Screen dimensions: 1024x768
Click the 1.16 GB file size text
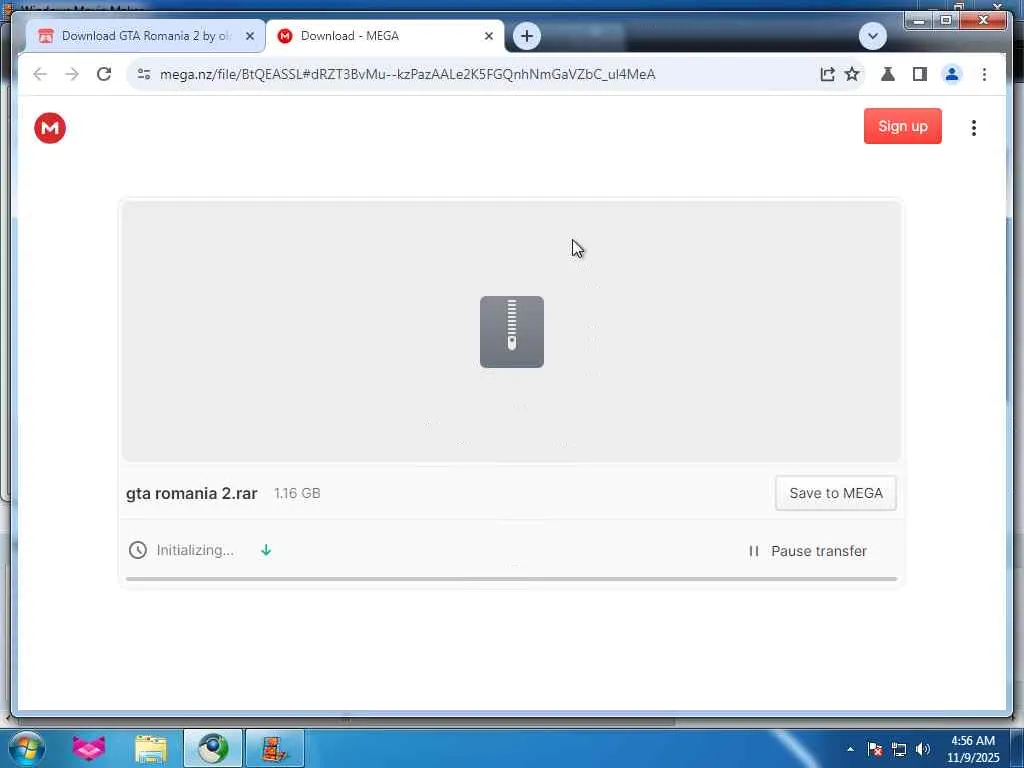click(x=297, y=493)
